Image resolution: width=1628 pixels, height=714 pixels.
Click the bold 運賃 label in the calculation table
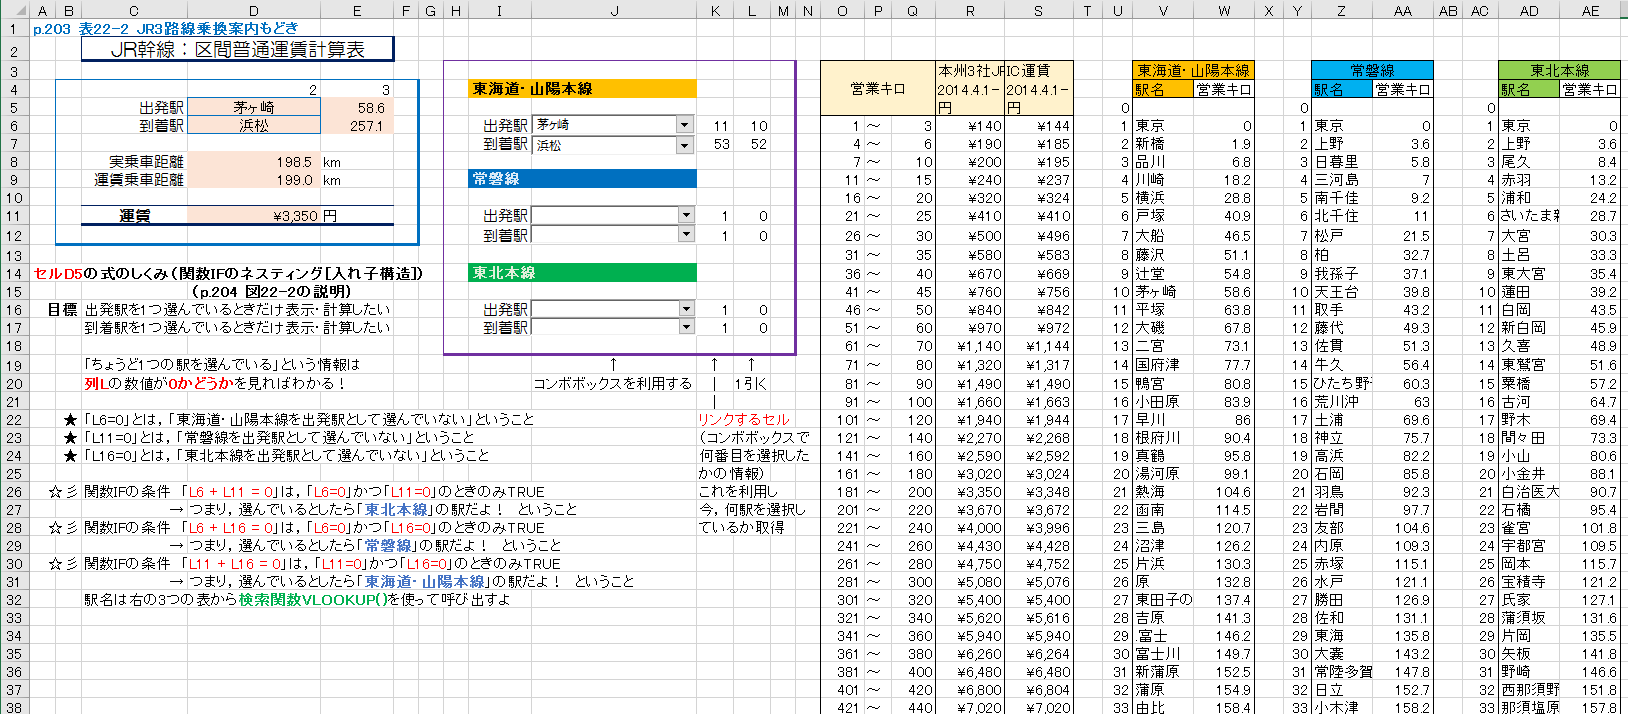(x=135, y=215)
